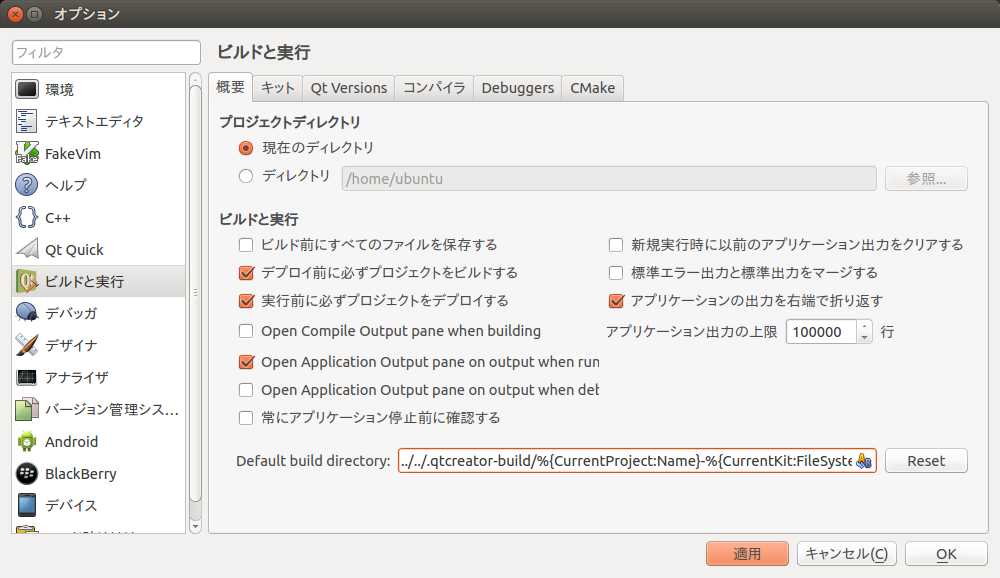Click the category list vertical scrollbar
1000x578 pixels.
(x=195, y=290)
